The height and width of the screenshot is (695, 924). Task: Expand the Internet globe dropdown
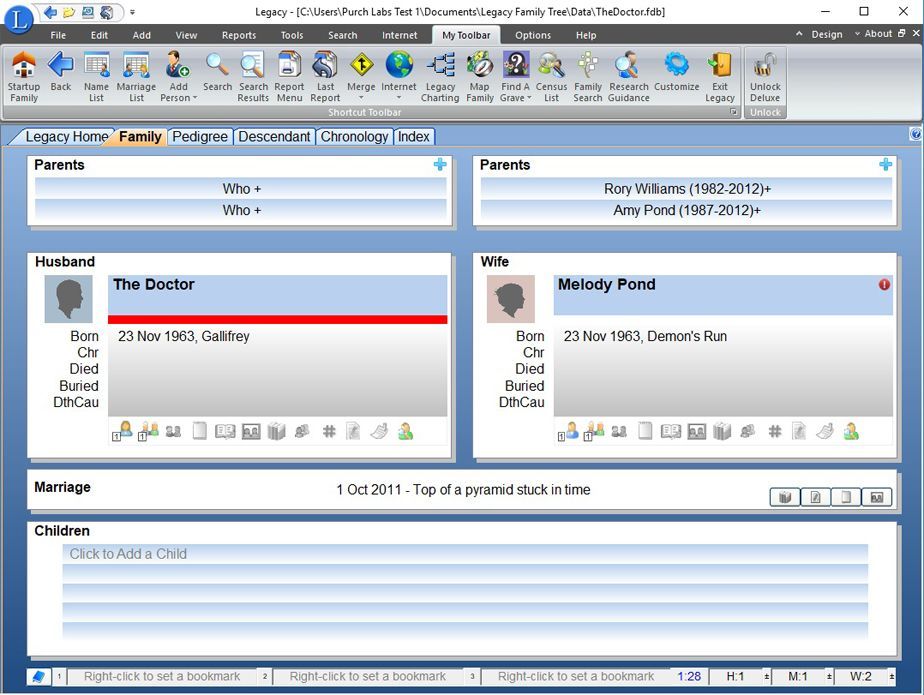click(x=399, y=98)
